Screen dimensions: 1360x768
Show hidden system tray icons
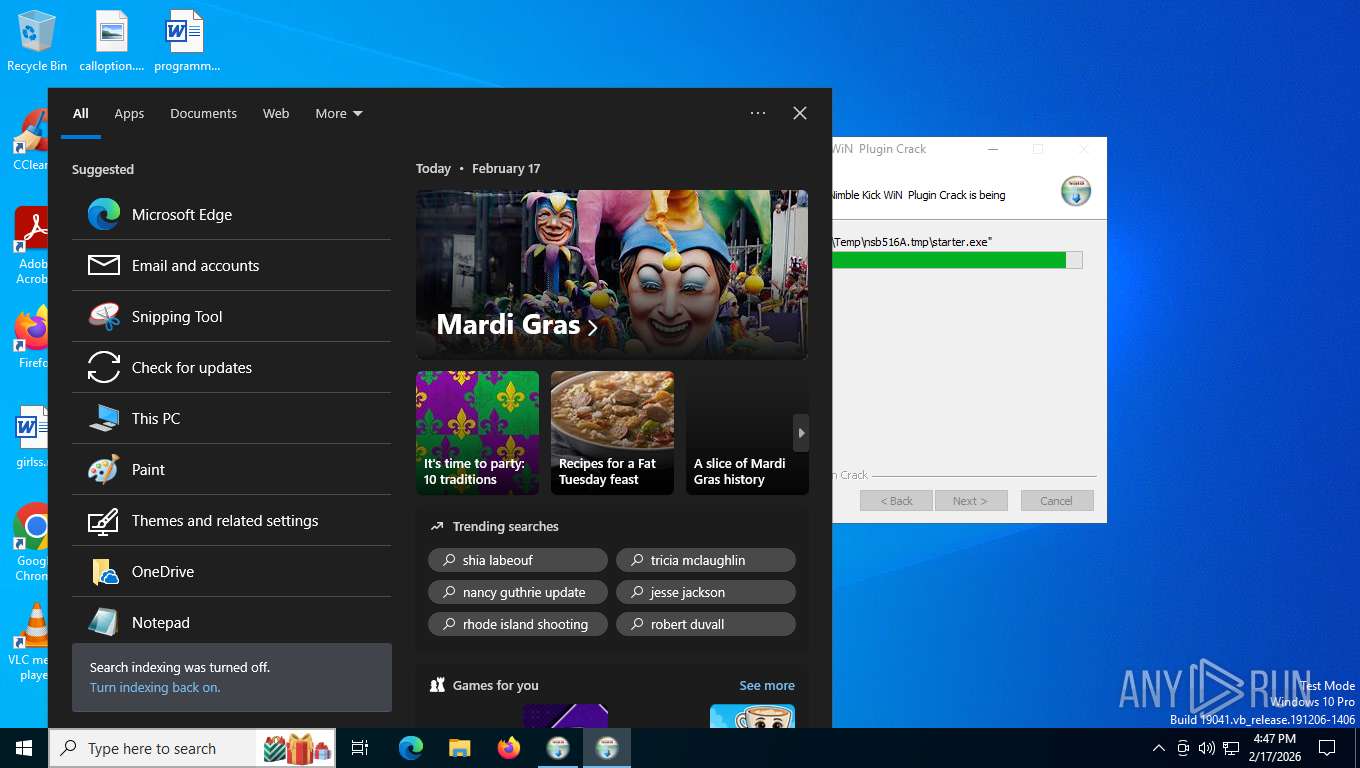[x=1159, y=748]
